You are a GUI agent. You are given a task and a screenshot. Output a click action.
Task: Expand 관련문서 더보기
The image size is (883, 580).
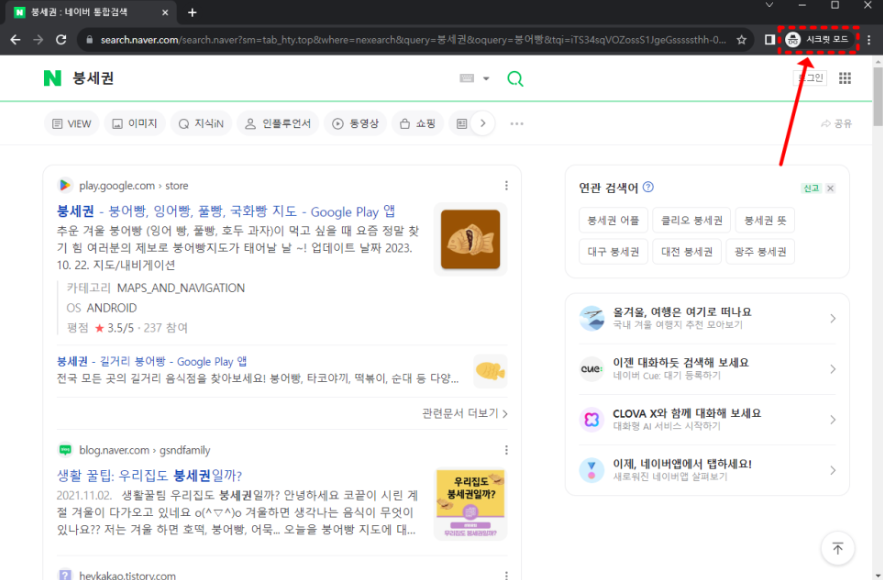click(x=465, y=413)
